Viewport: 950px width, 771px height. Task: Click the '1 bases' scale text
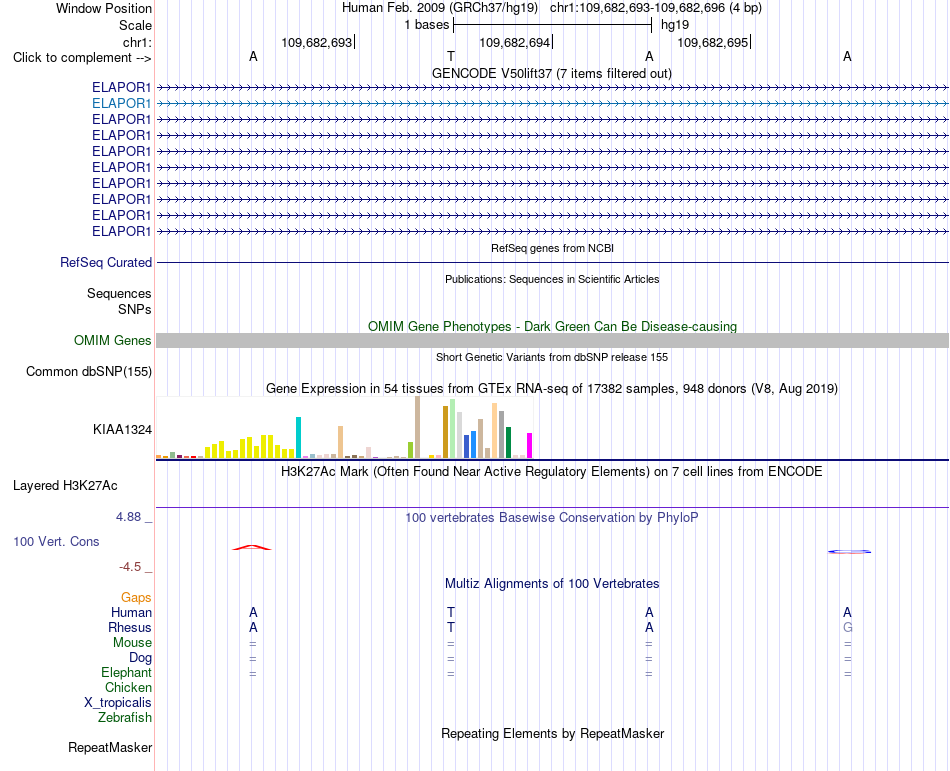(x=427, y=25)
